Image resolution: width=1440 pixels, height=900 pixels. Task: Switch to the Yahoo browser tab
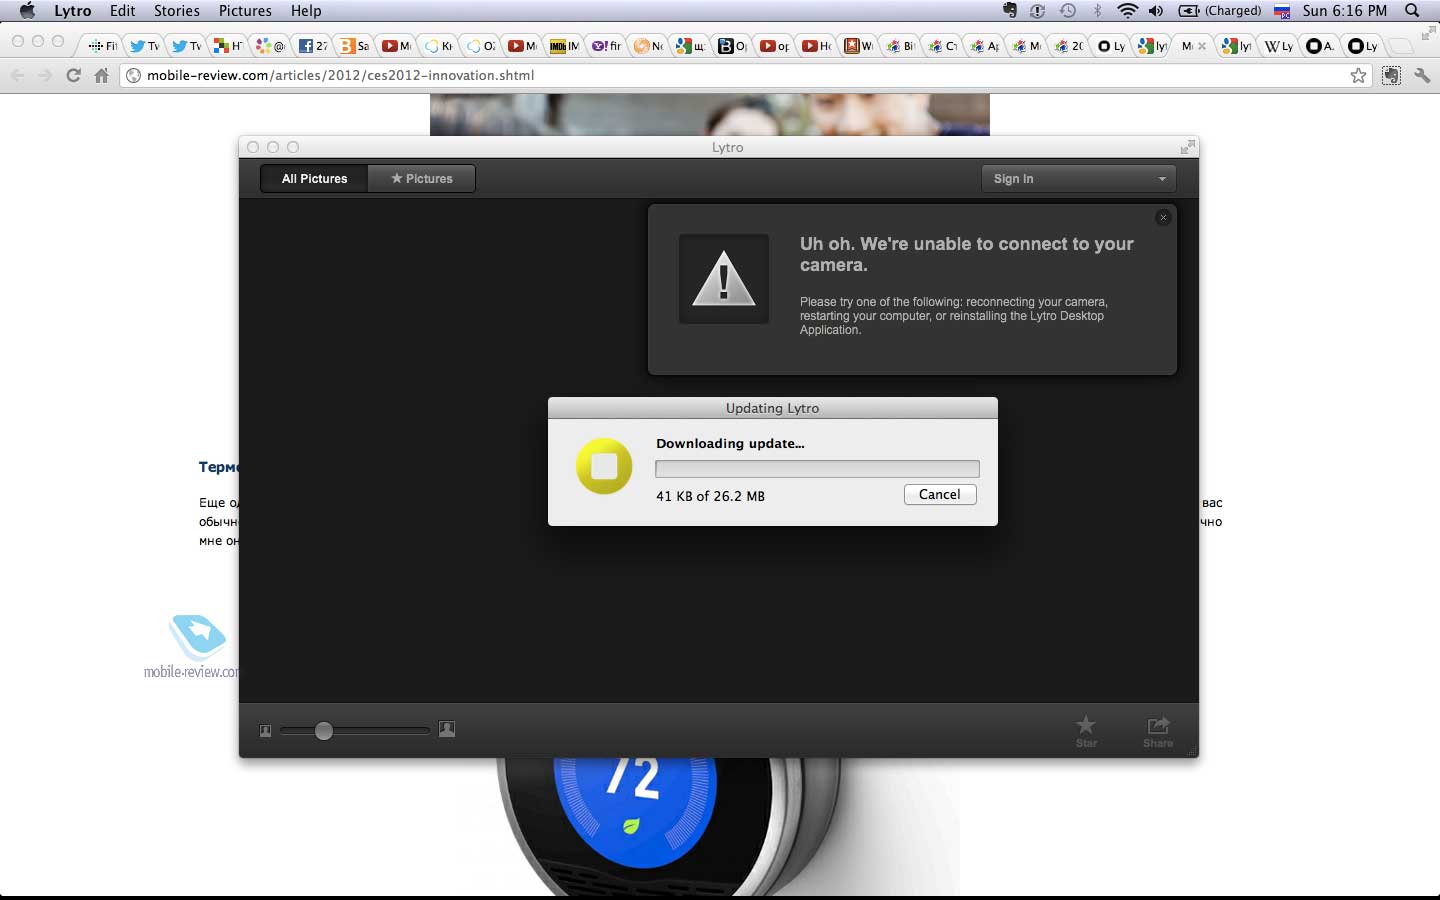606,45
